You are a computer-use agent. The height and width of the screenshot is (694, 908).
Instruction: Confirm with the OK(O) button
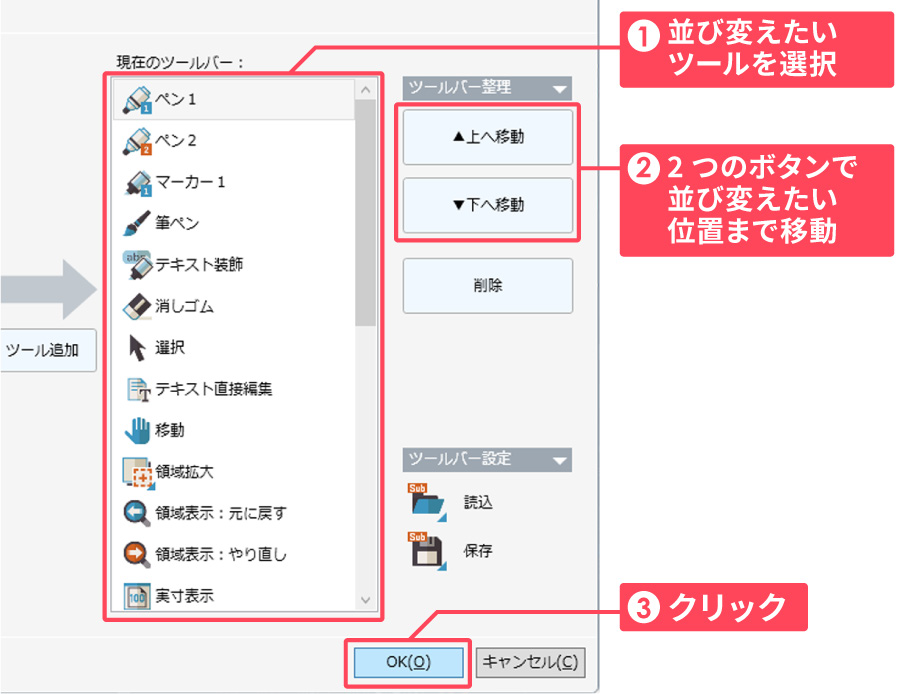(408, 662)
